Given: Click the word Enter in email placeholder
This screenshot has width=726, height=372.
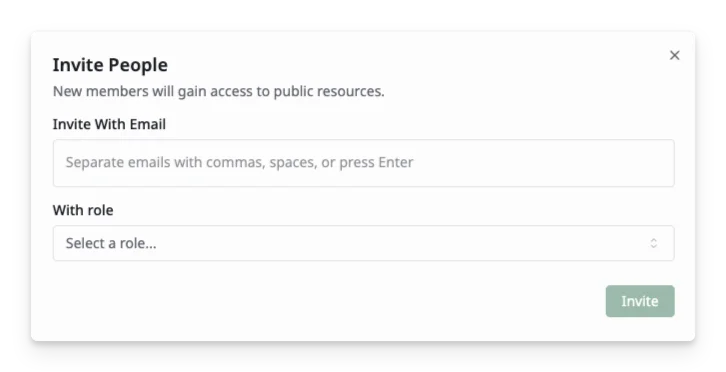Looking at the screenshot, I should pyautogui.click(x=396, y=163).
